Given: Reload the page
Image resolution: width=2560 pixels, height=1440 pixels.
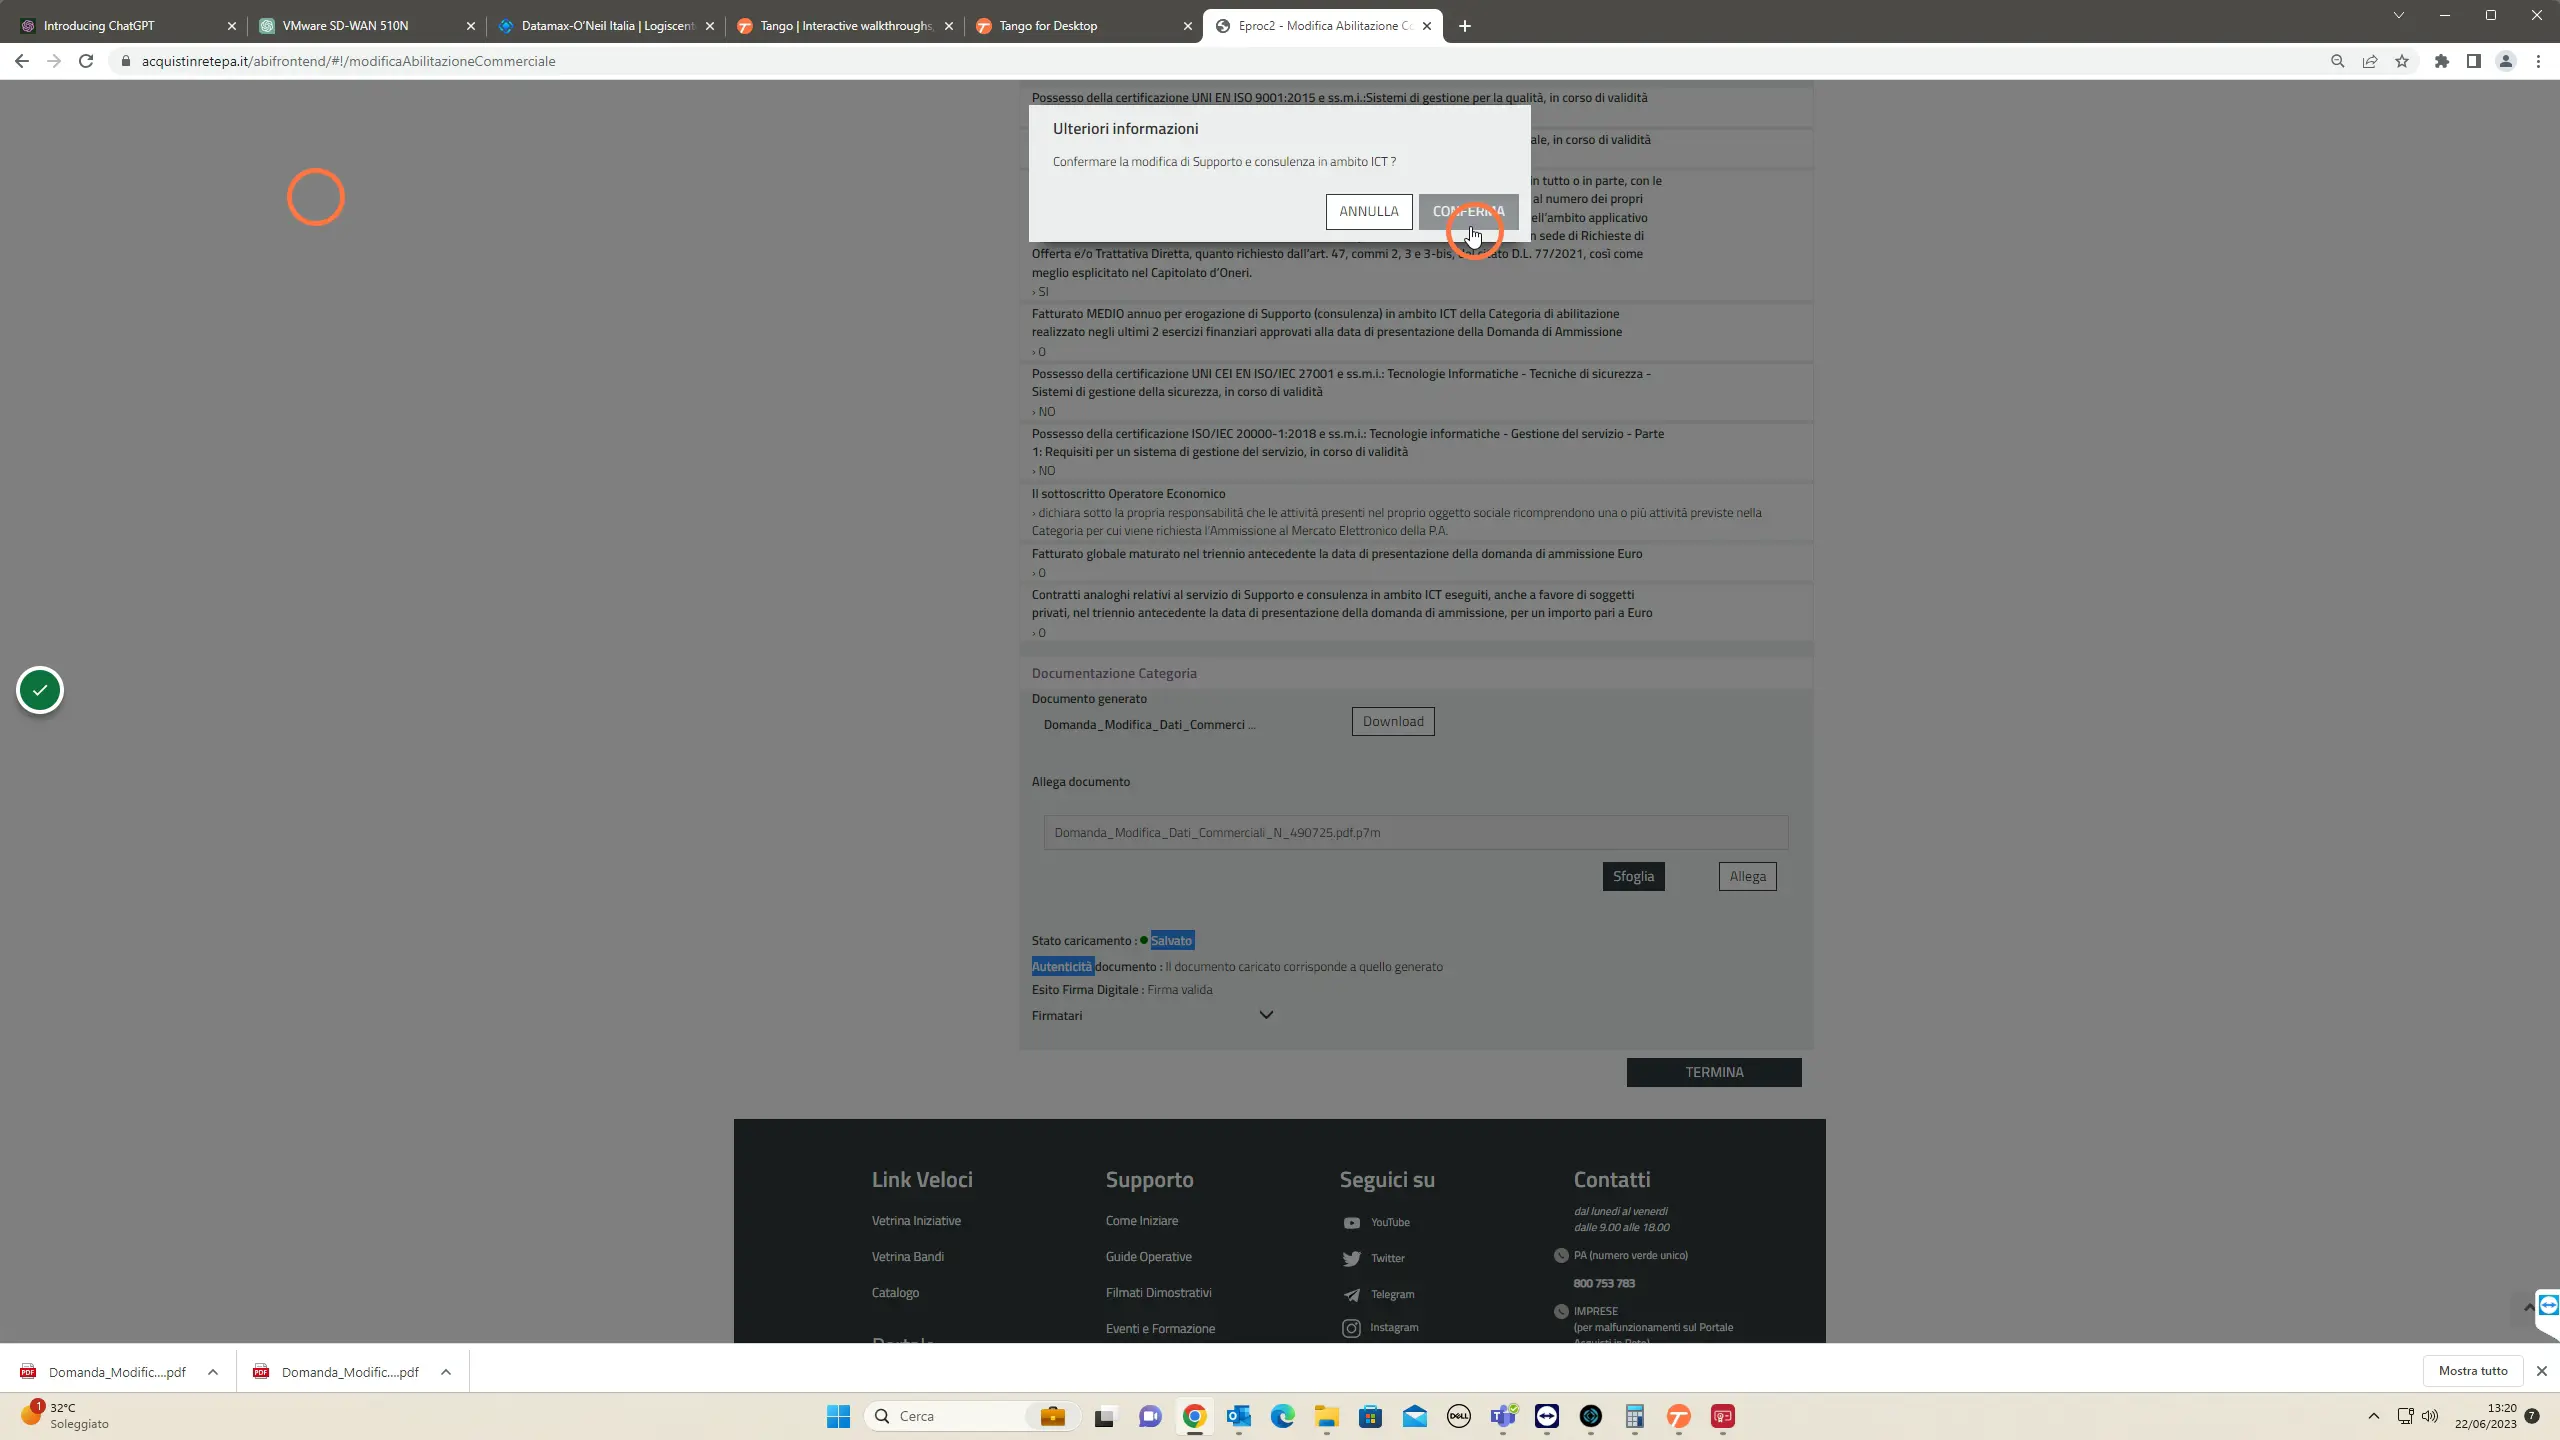Looking at the screenshot, I should pos(86,61).
